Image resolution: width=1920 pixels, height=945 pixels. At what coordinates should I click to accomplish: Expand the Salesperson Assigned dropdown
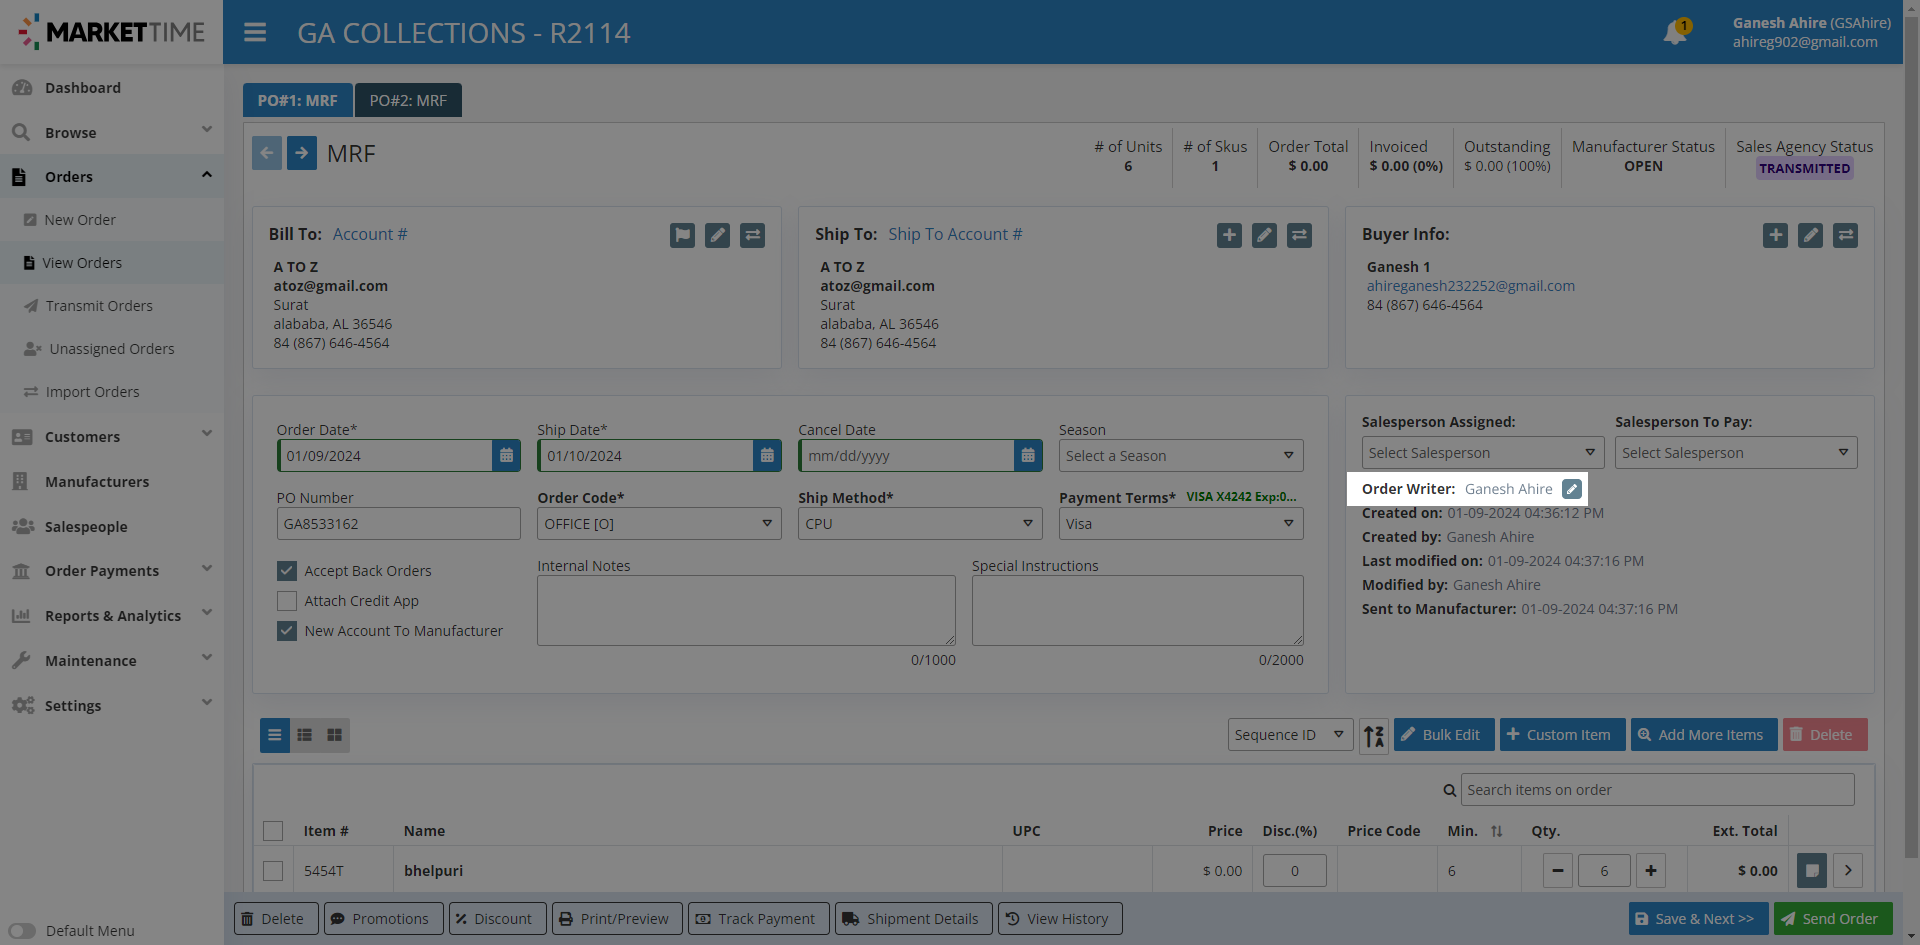pyautogui.click(x=1482, y=453)
